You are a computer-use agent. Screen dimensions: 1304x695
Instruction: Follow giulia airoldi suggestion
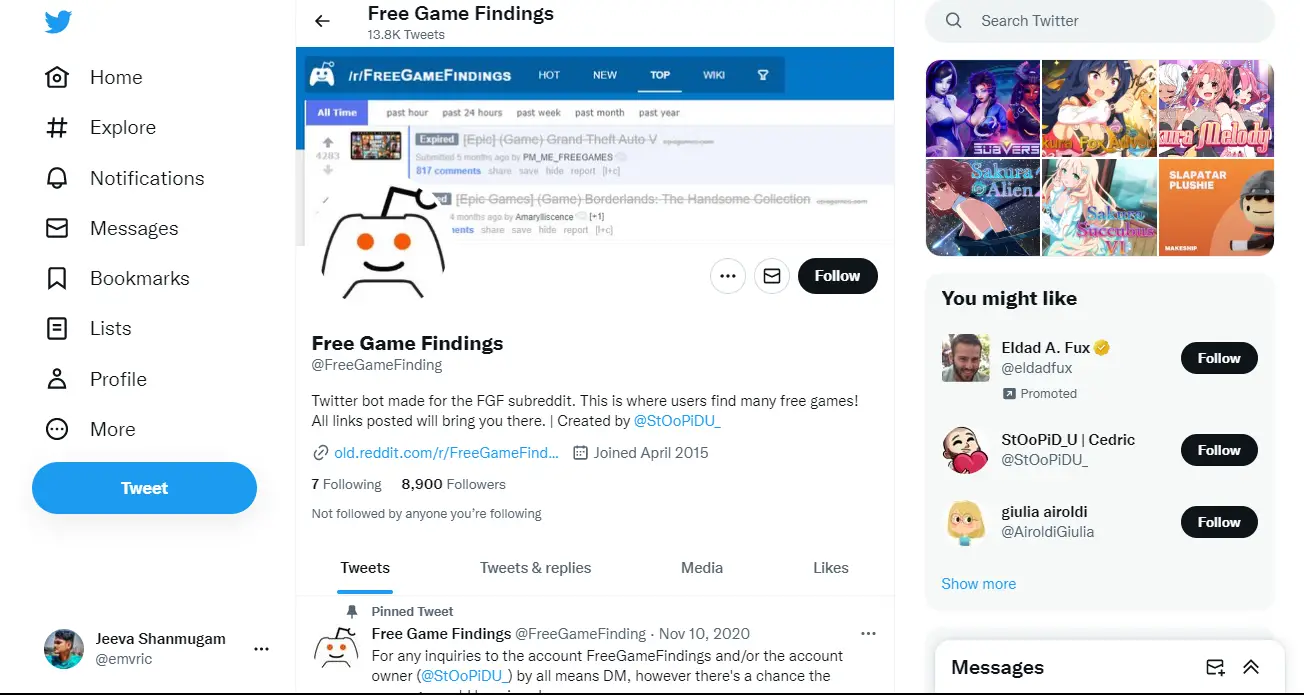1219,522
